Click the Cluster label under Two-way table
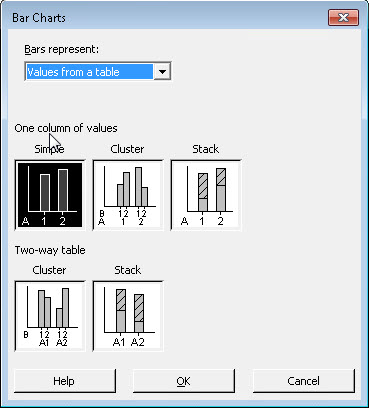This screenshot has height=408, width=369. coord(49,270)
